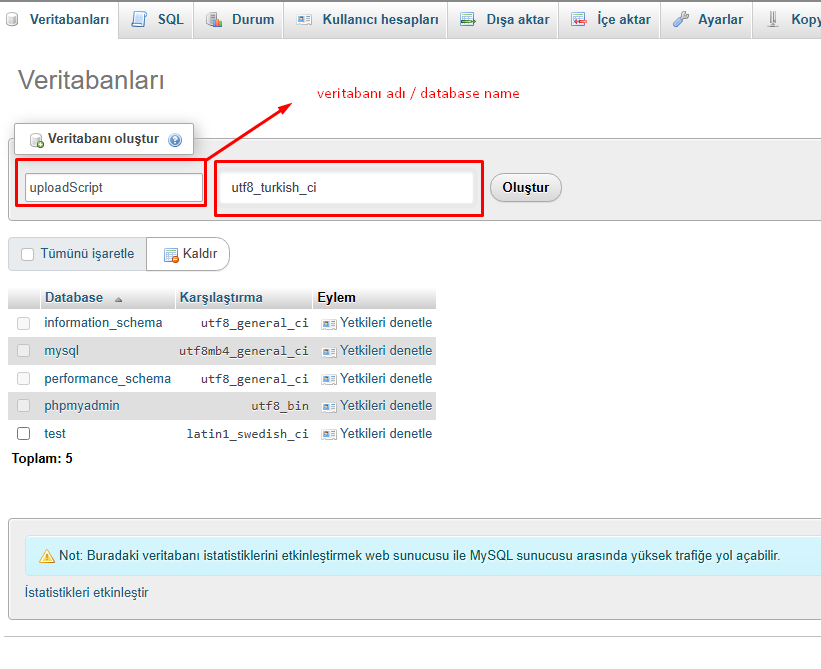
Task: Go to Kullanıcı hesapları tab
Action: 365,20
